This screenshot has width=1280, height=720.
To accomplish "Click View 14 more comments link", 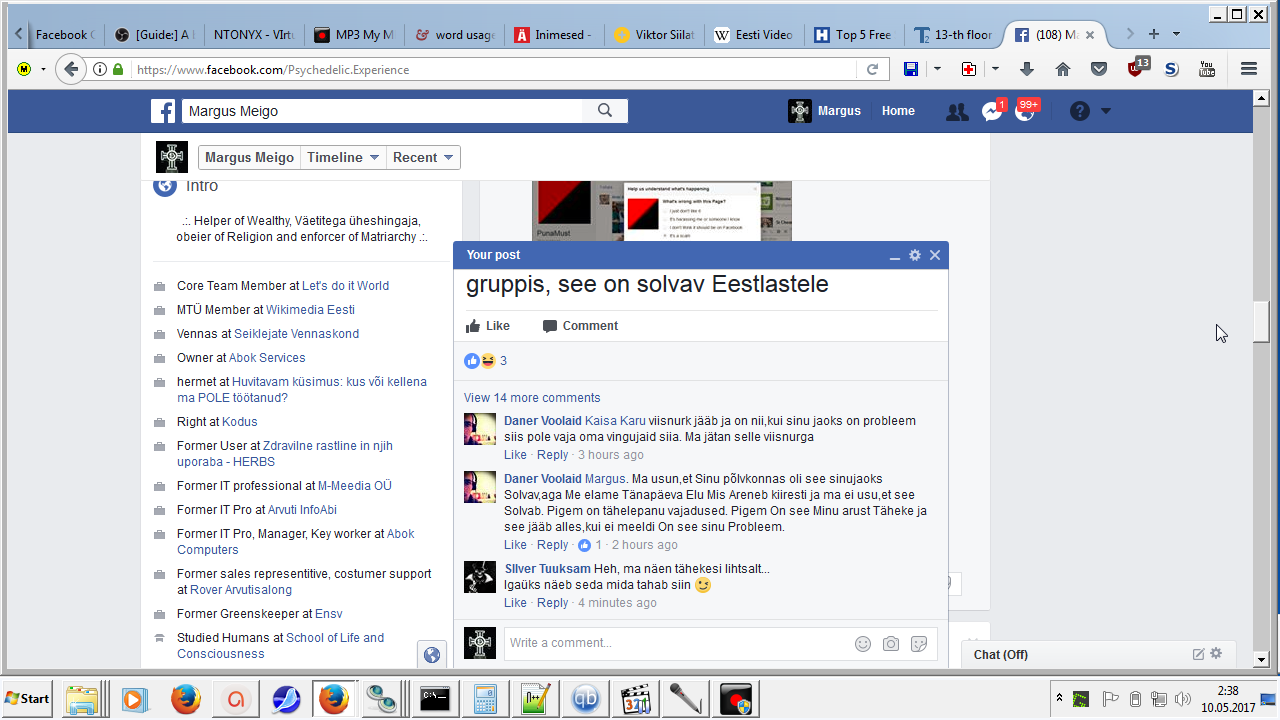I will click(532, 398).
